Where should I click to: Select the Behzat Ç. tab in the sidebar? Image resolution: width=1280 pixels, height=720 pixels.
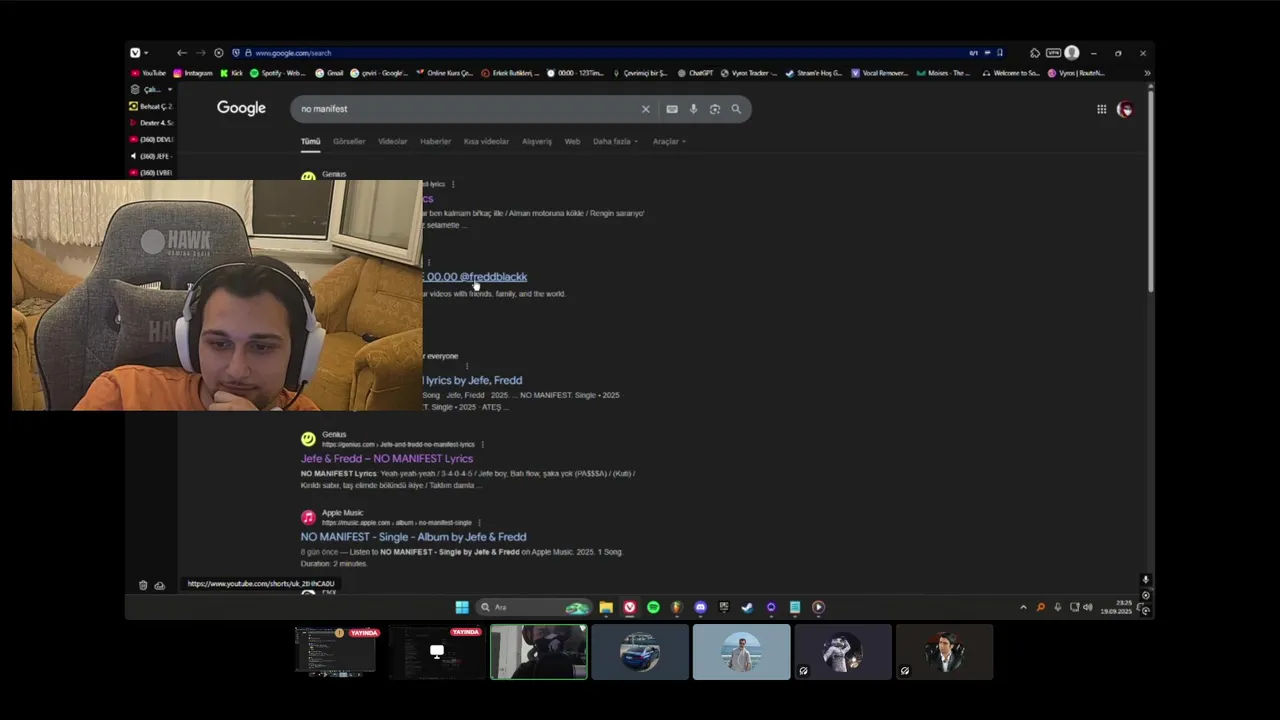pyautogui.click(x=151, y=106)
